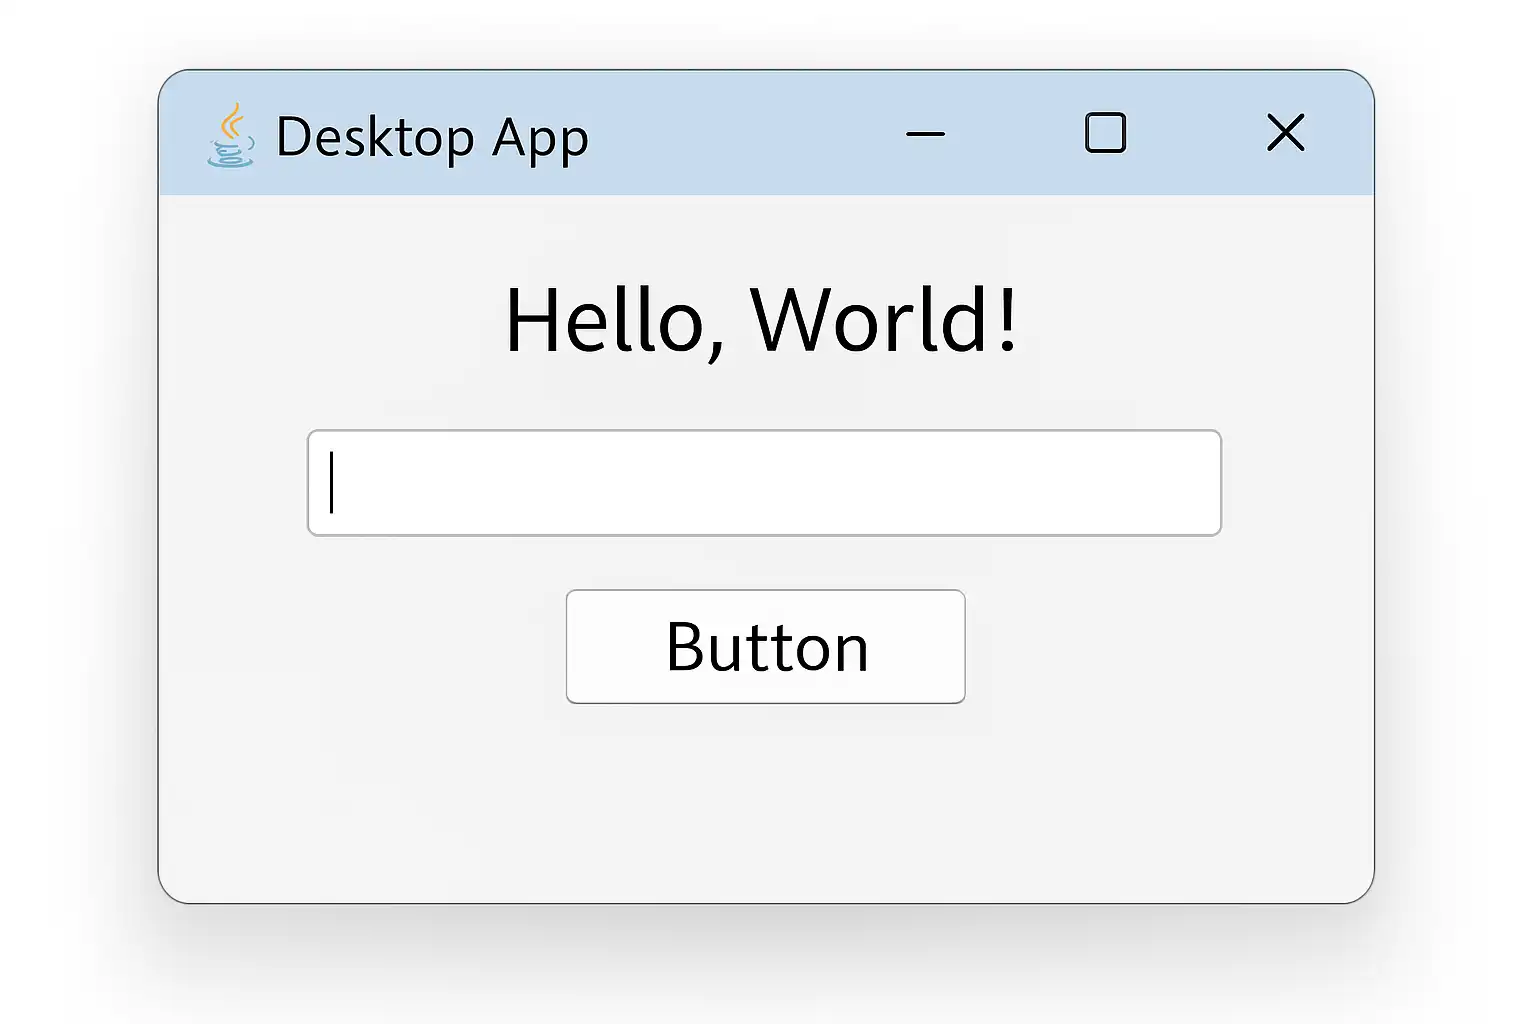The image size is (1536, 1024).
Task: Click the Hello, World! label
Action: [762, 320]
